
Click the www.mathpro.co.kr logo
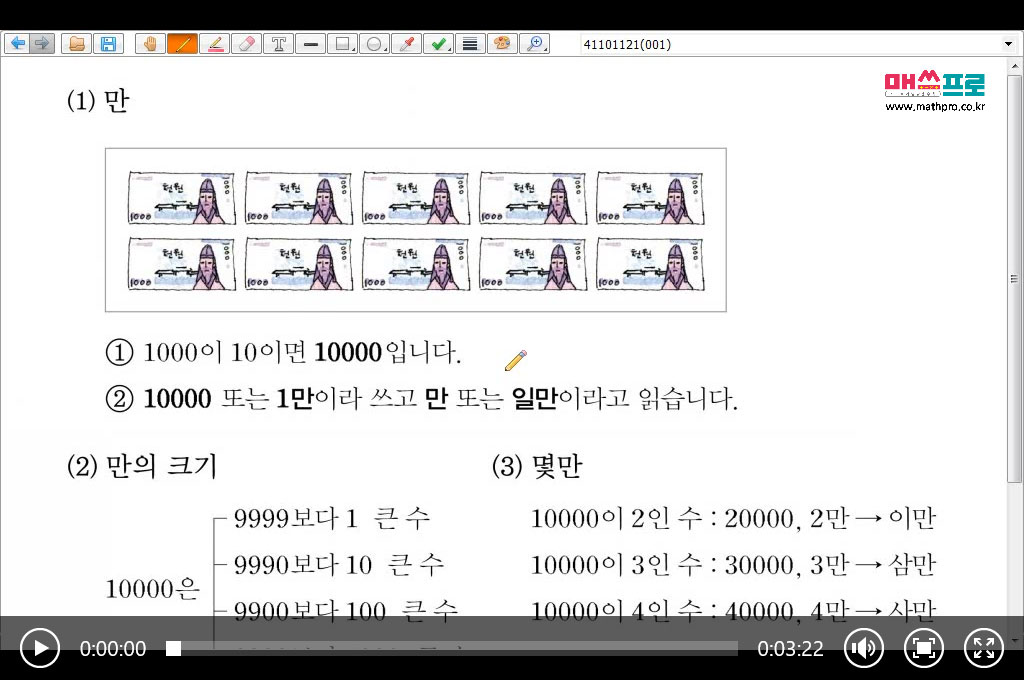(x=935, y=92)
